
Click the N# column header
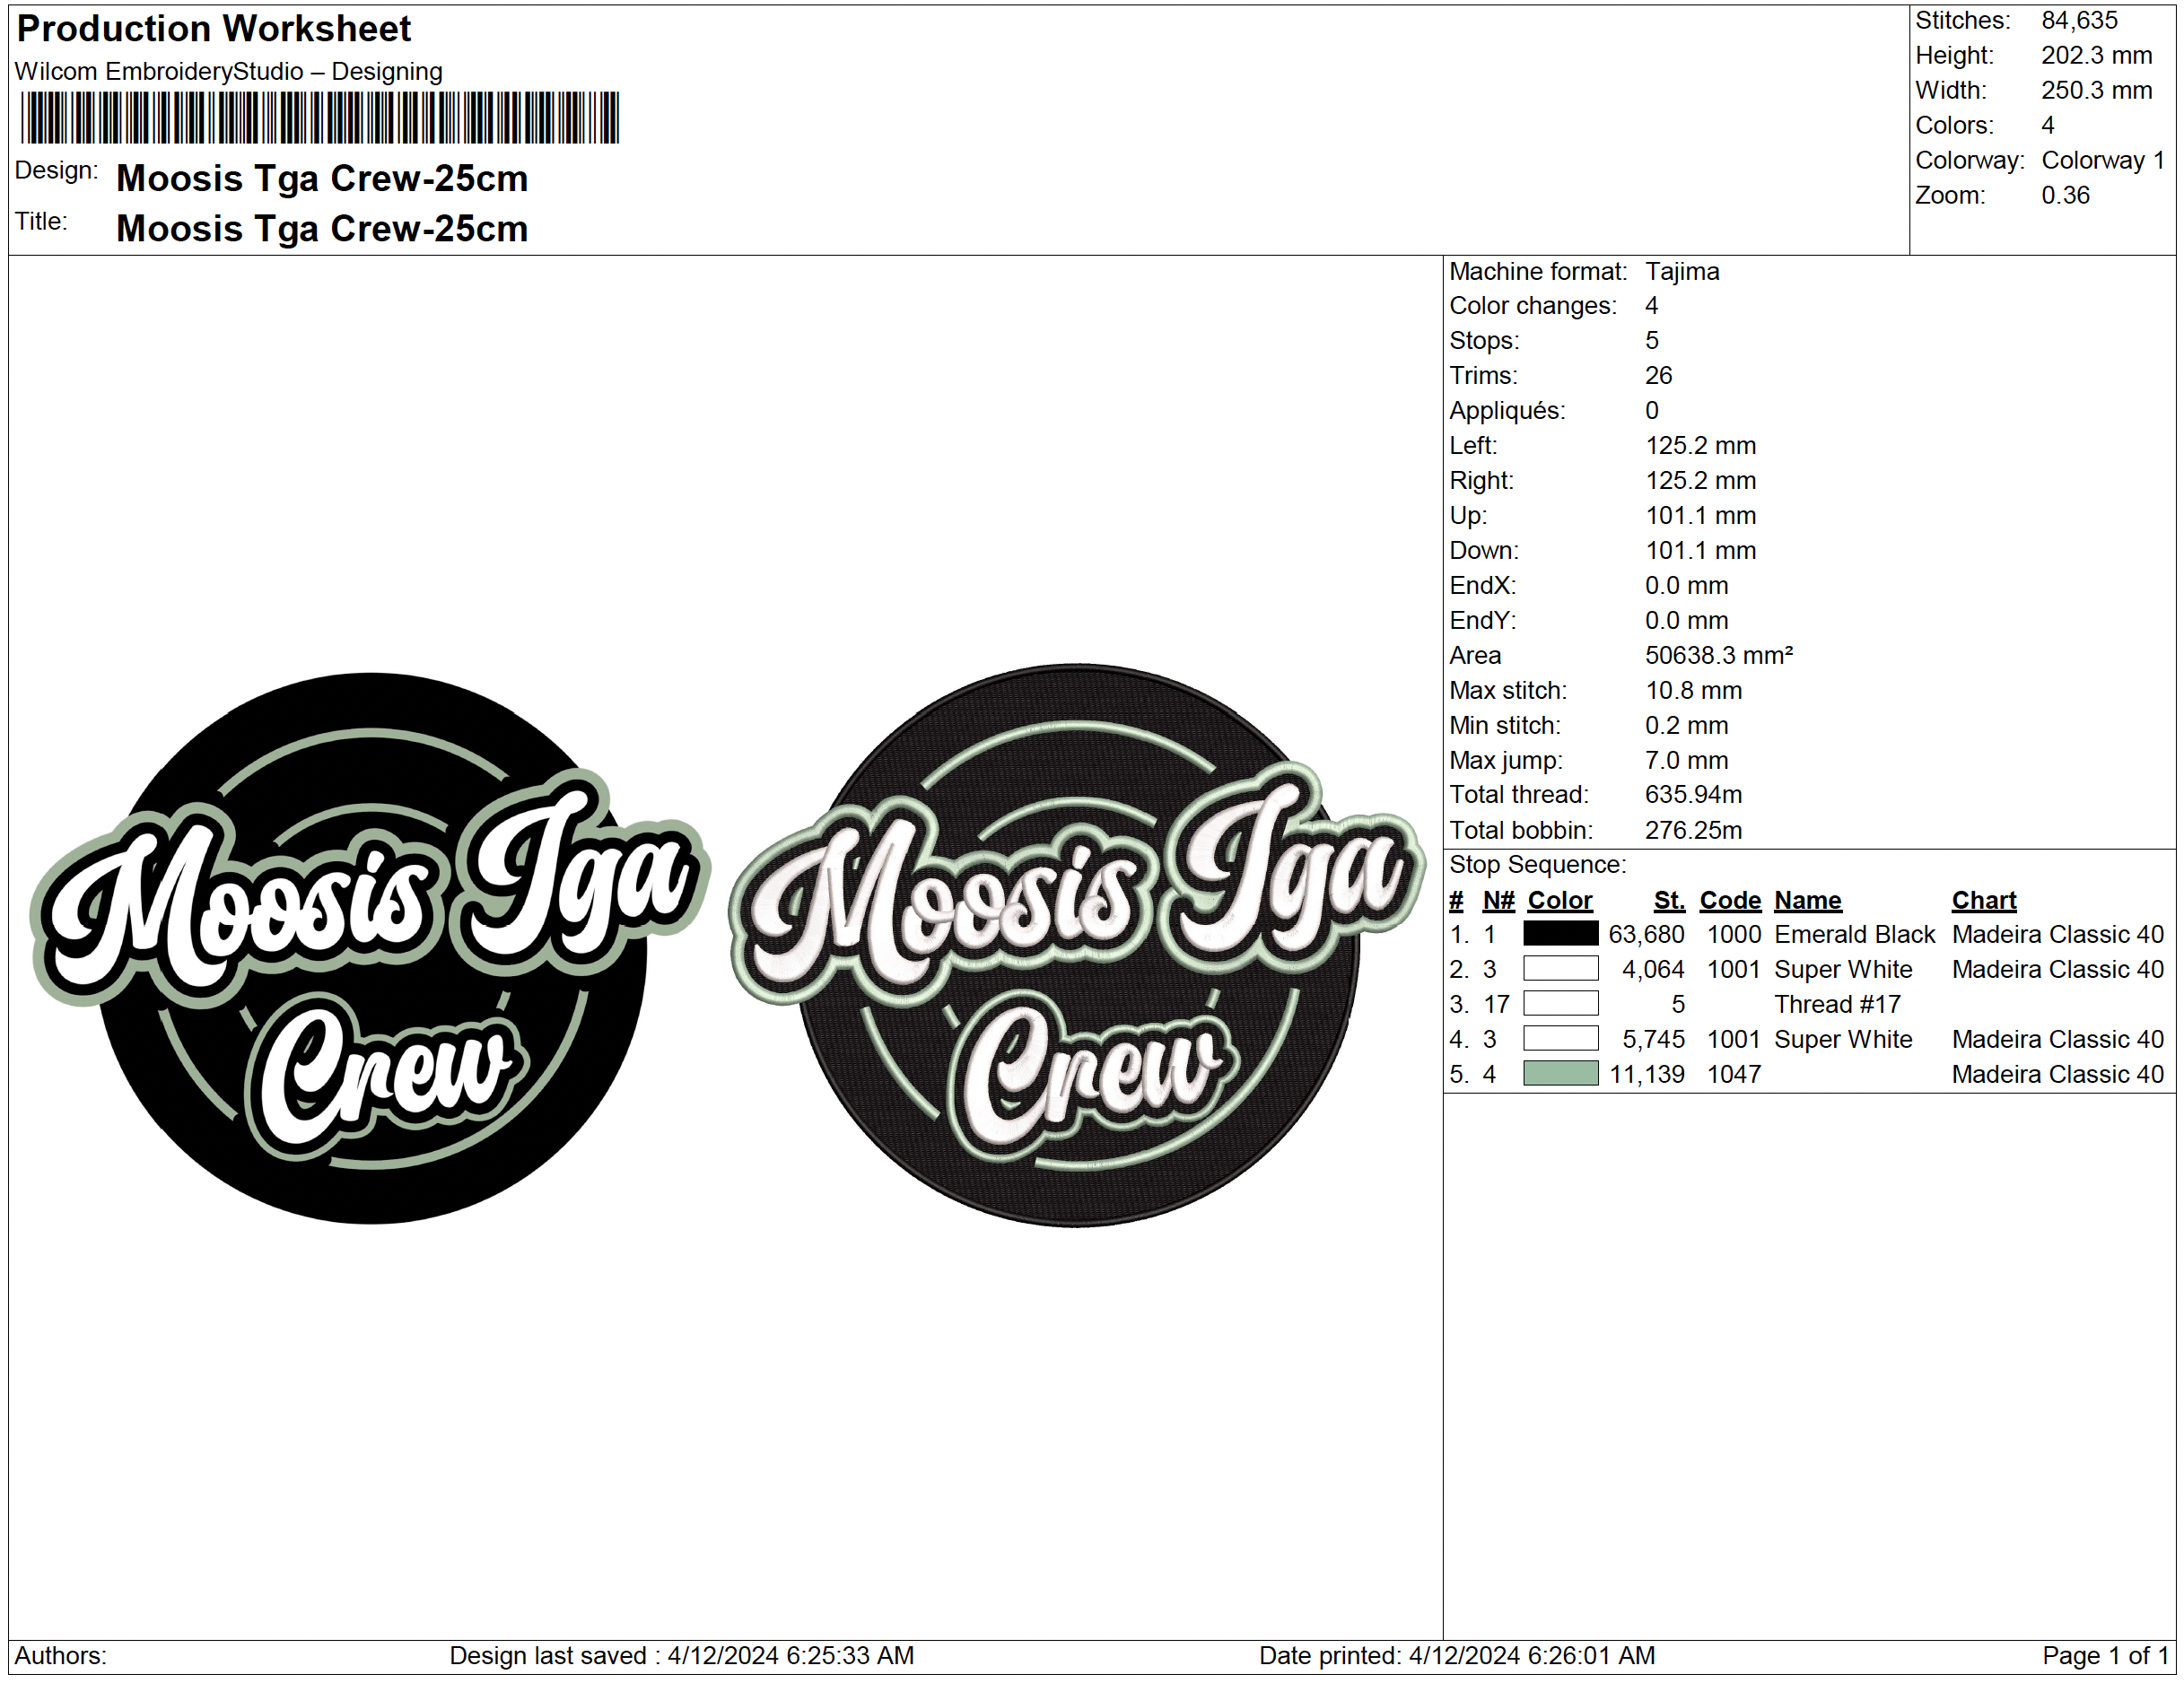1498,900
